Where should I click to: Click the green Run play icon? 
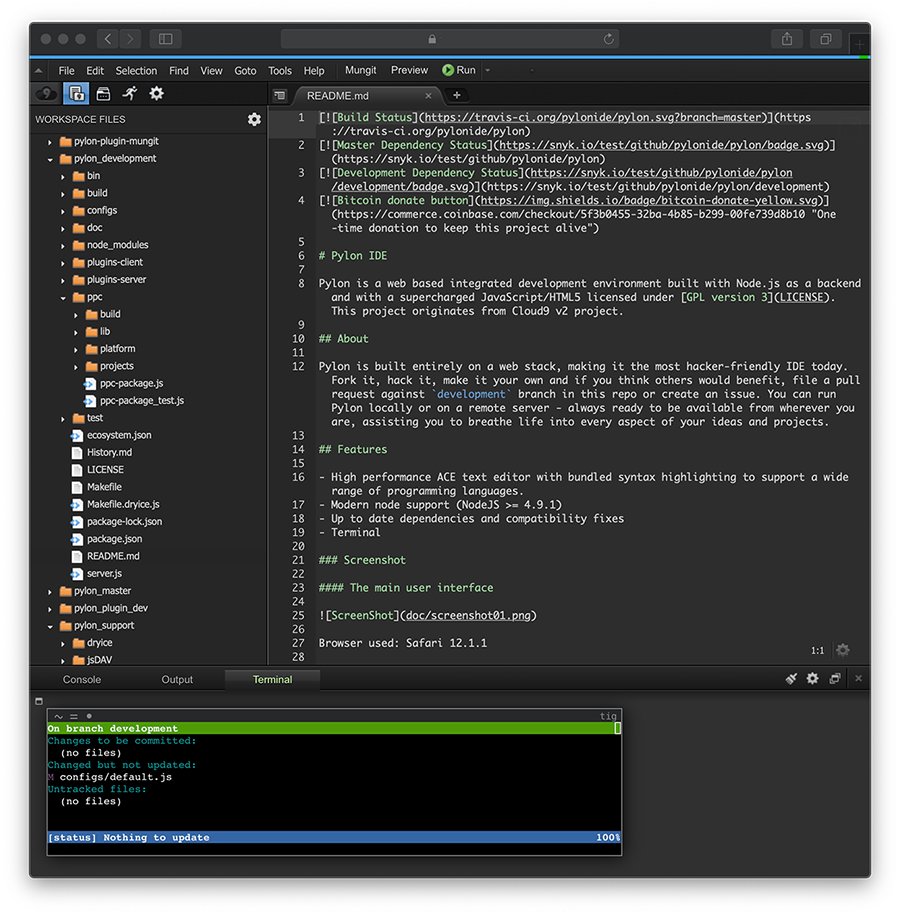[x=448, y=70]
